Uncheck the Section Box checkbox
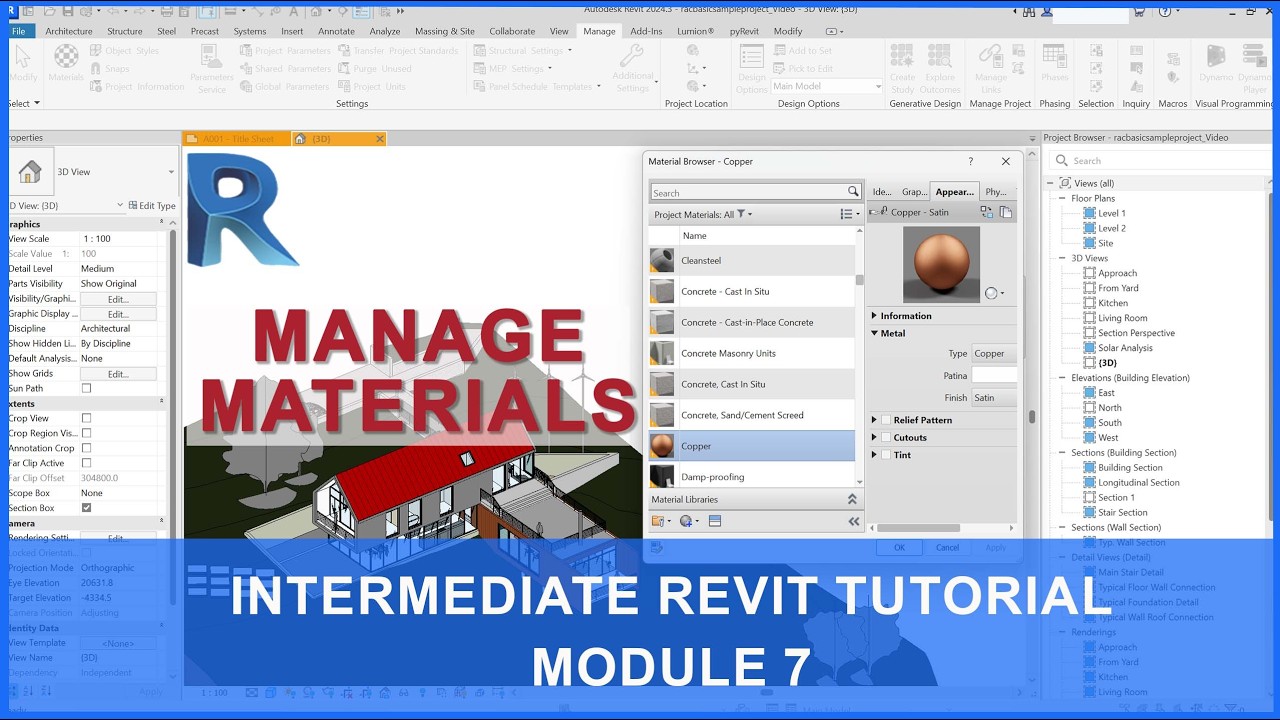Screen dimensions: 1280x720 (x=86, y=508)
